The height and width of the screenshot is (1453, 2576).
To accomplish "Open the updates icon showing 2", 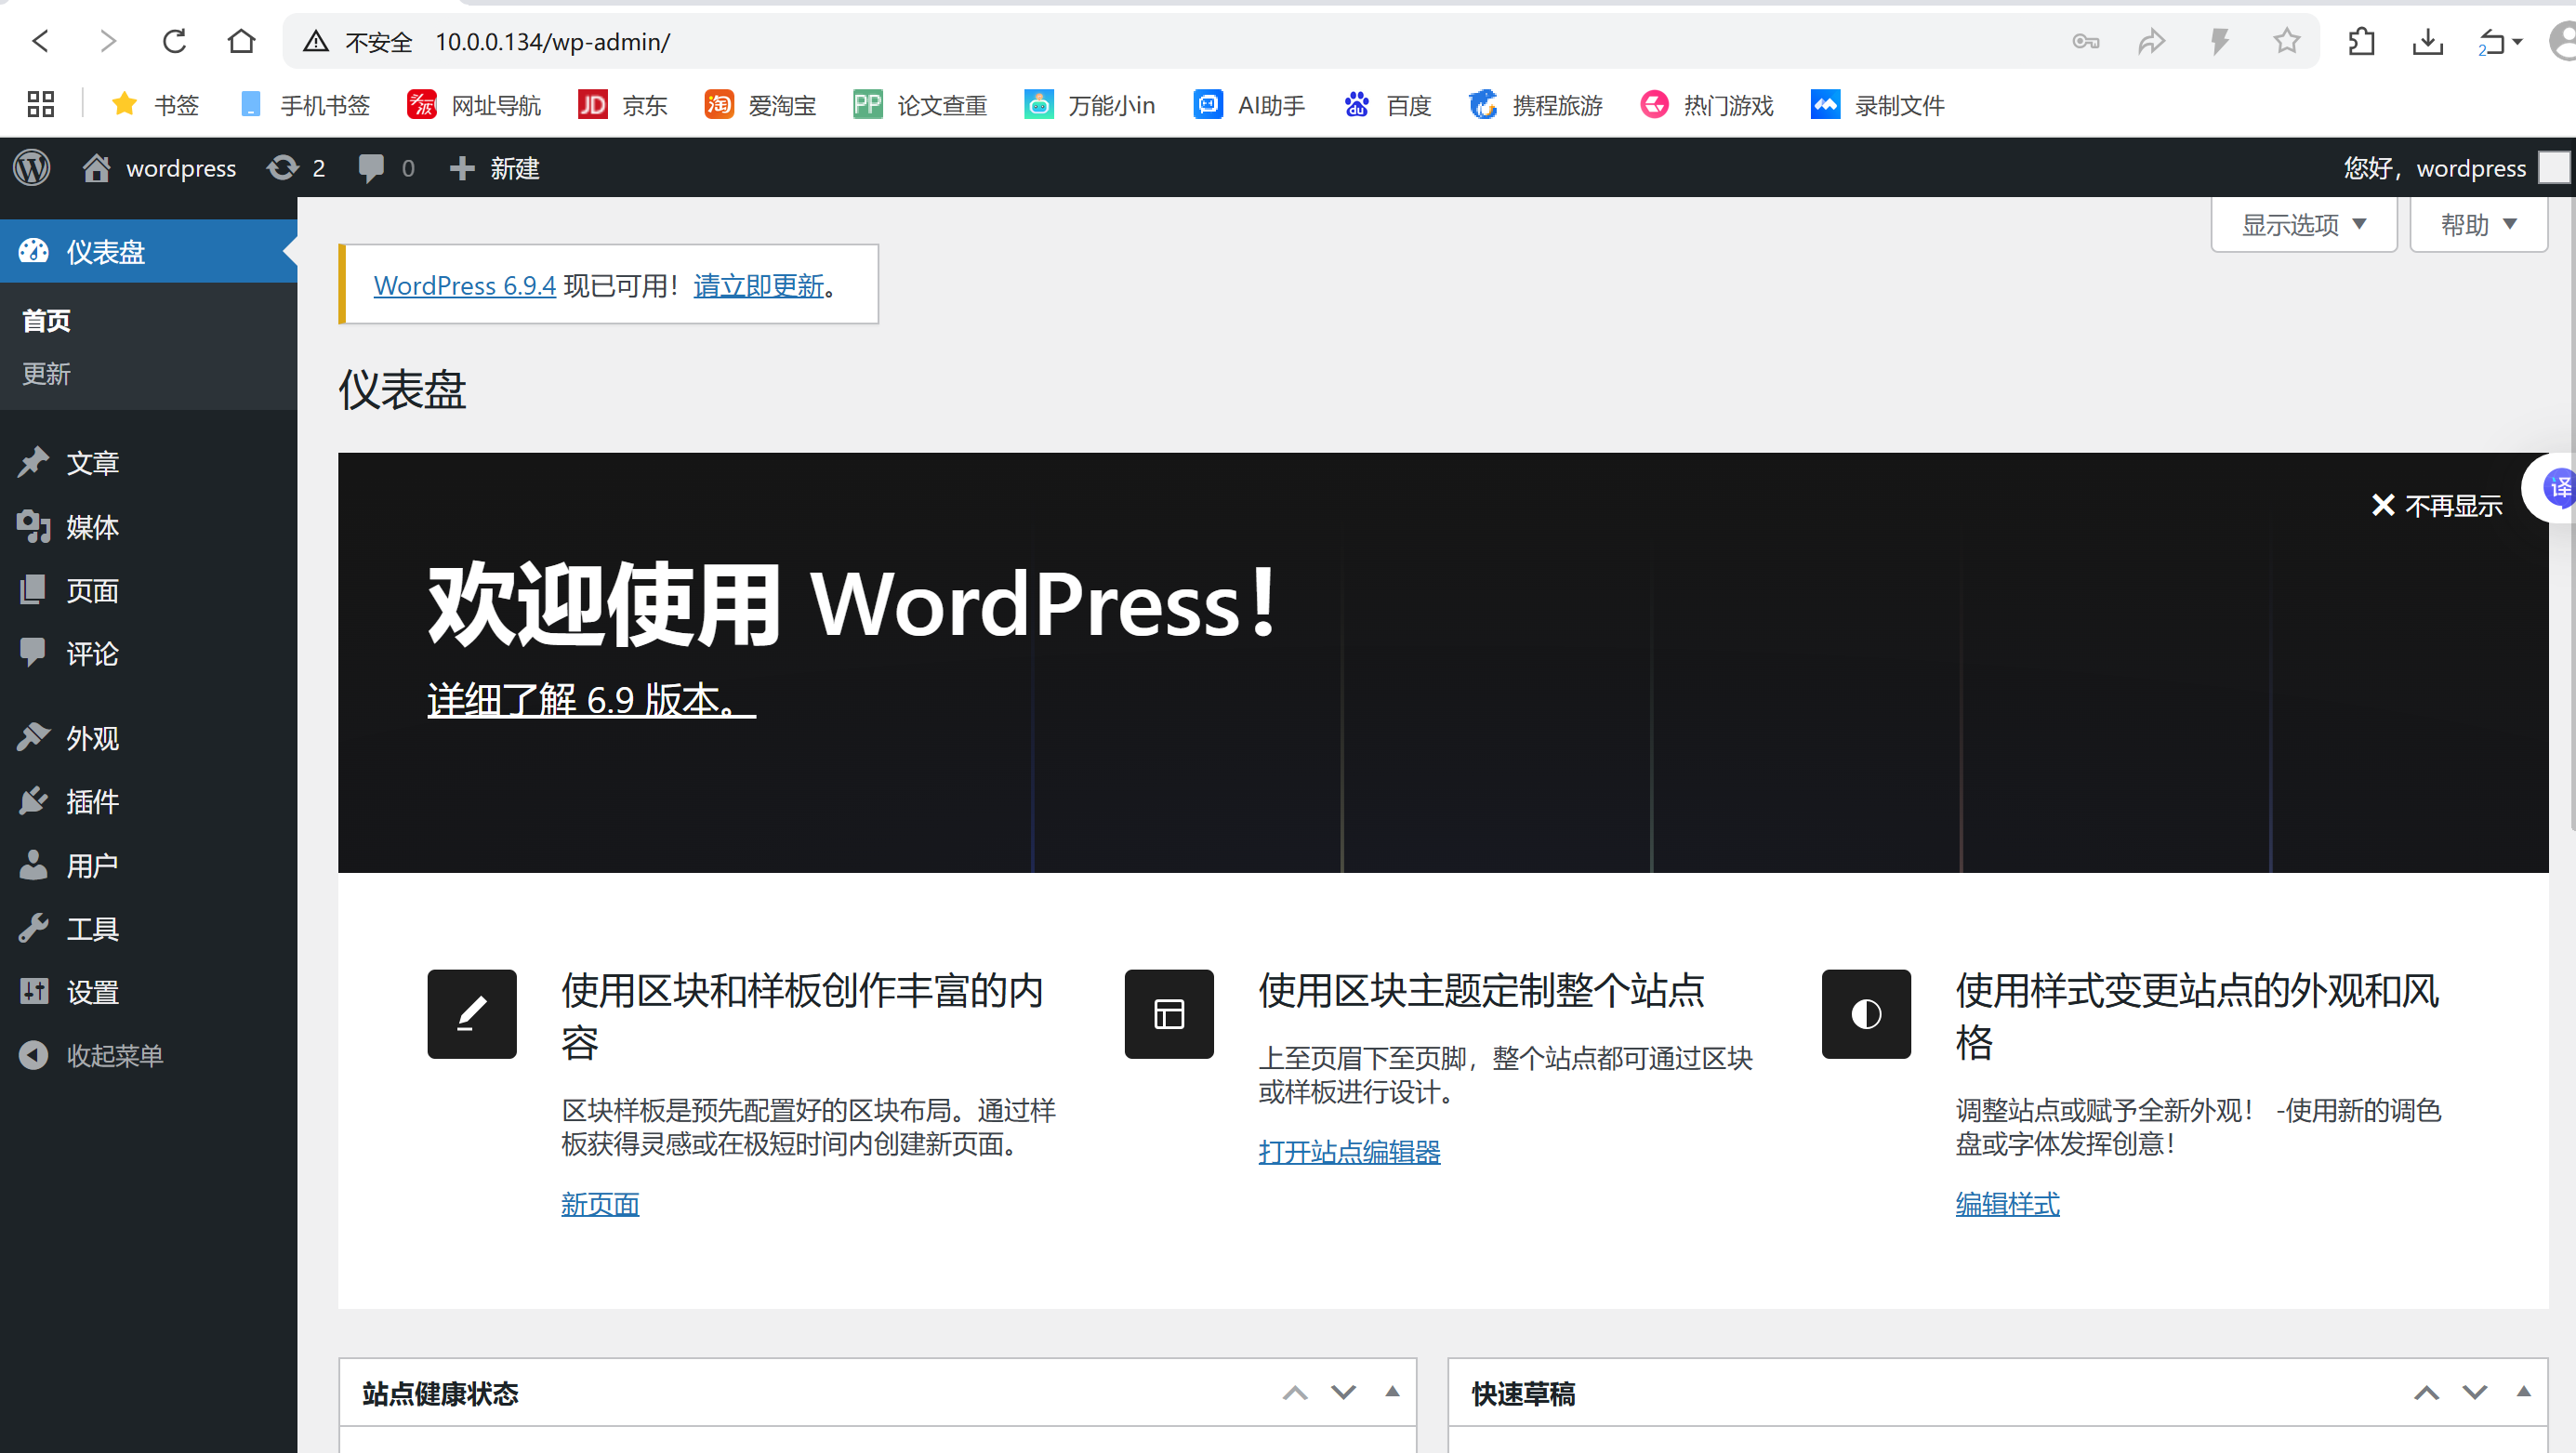I will pos(296,168).
